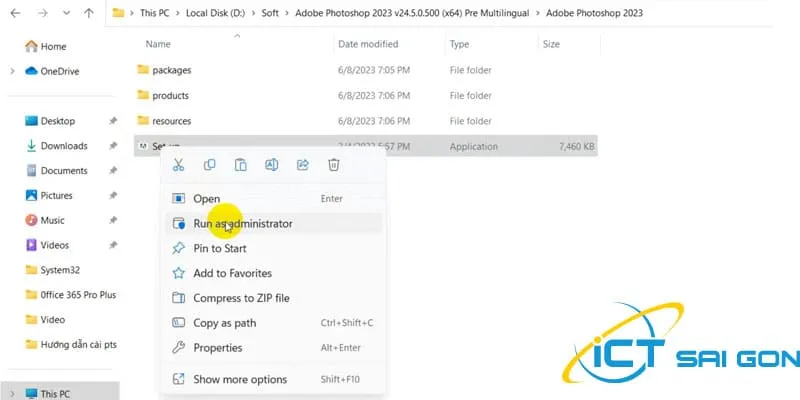800x400 pixels.
Task: Click This PC in address bar
Action: [x=155, y=13]
